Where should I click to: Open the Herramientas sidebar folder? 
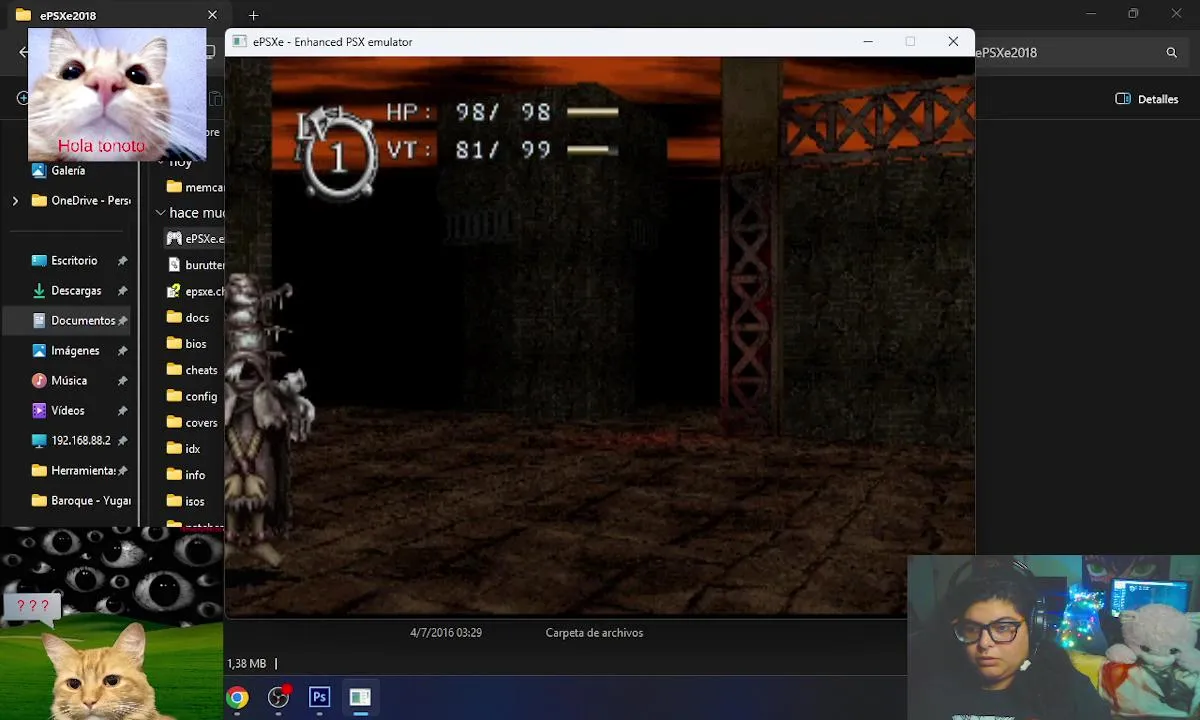tap(73, 470)
